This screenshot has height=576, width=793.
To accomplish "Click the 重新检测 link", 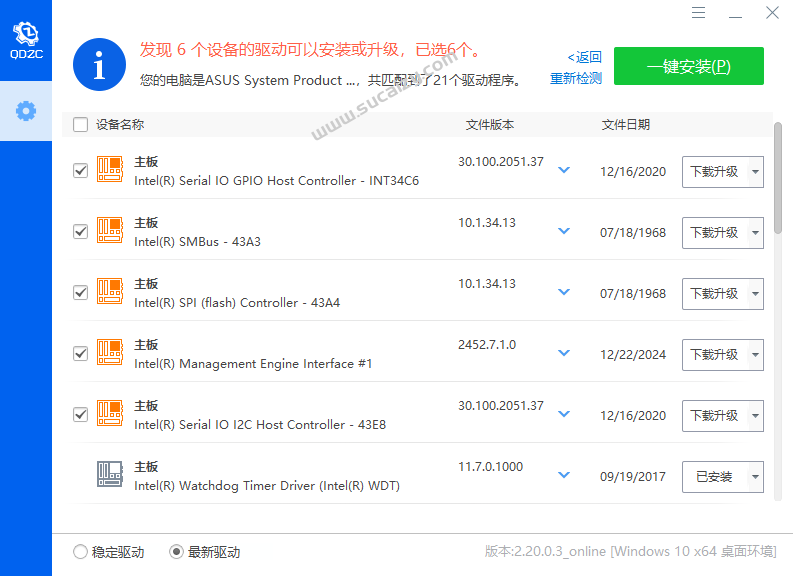I will coord(575,79).
